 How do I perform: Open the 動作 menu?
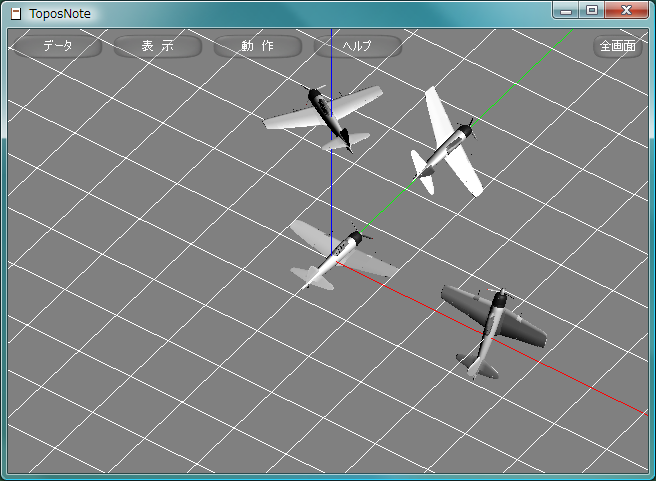click(257, 46)
